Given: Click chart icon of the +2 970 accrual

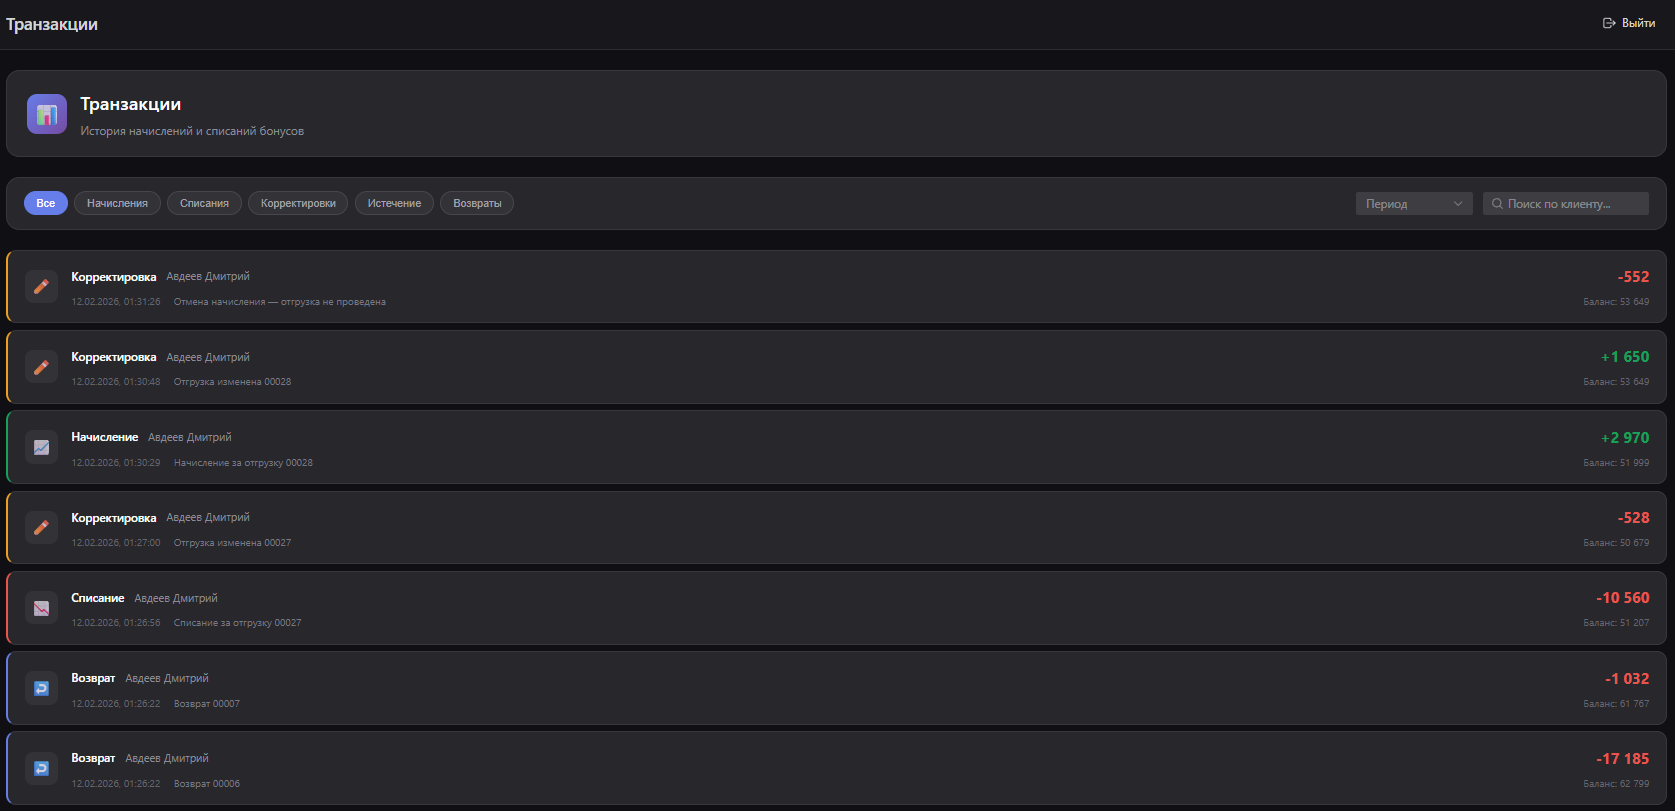Looking at the screenshot, I should pyautogui.click(x=41, y=448).
